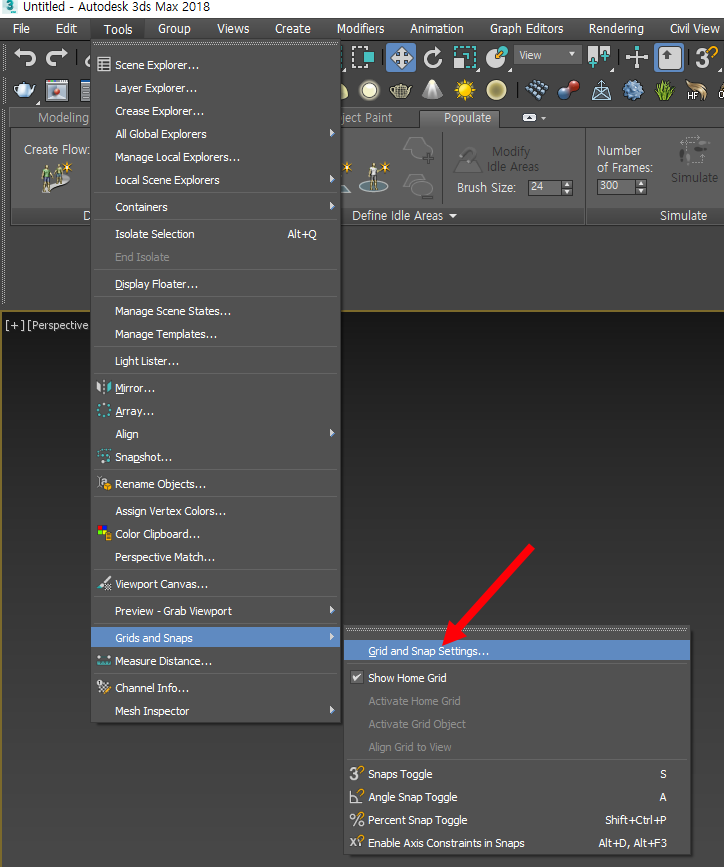This screenshot has height=867, width=724.
Task: Select the Window/Crossing selection icon
Action: tap(363, 57)
